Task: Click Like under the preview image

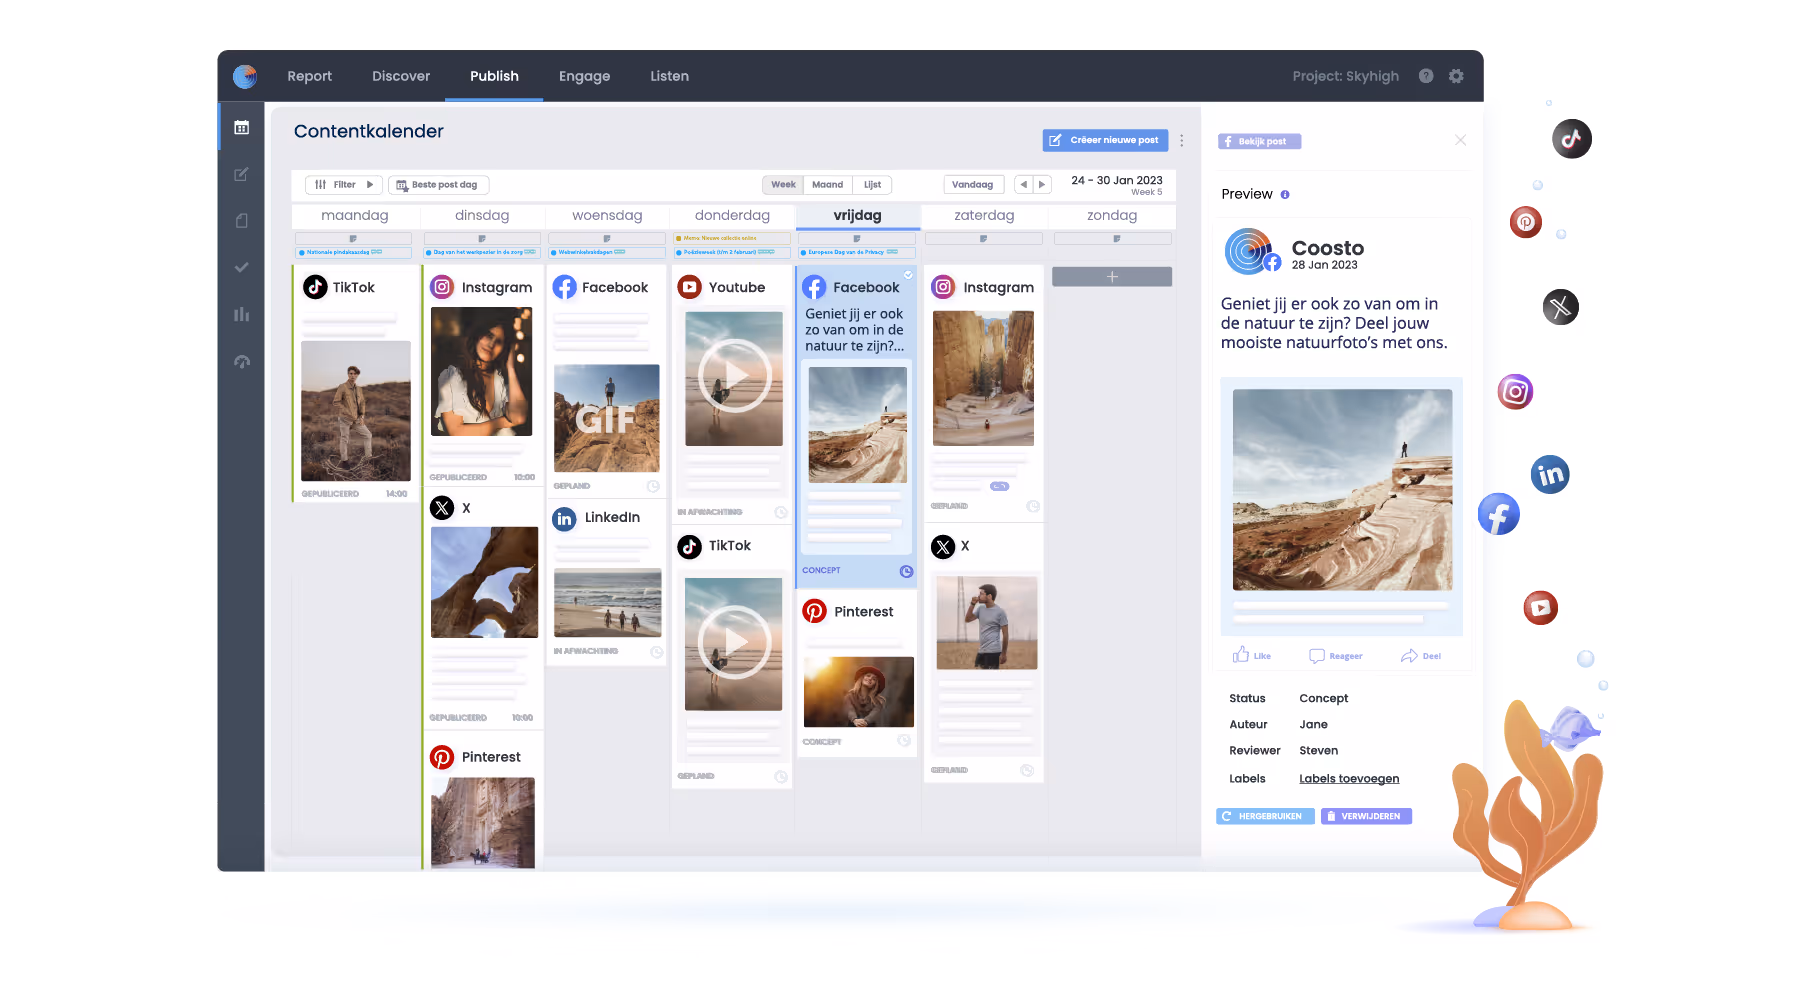Action: [1252, 655]
